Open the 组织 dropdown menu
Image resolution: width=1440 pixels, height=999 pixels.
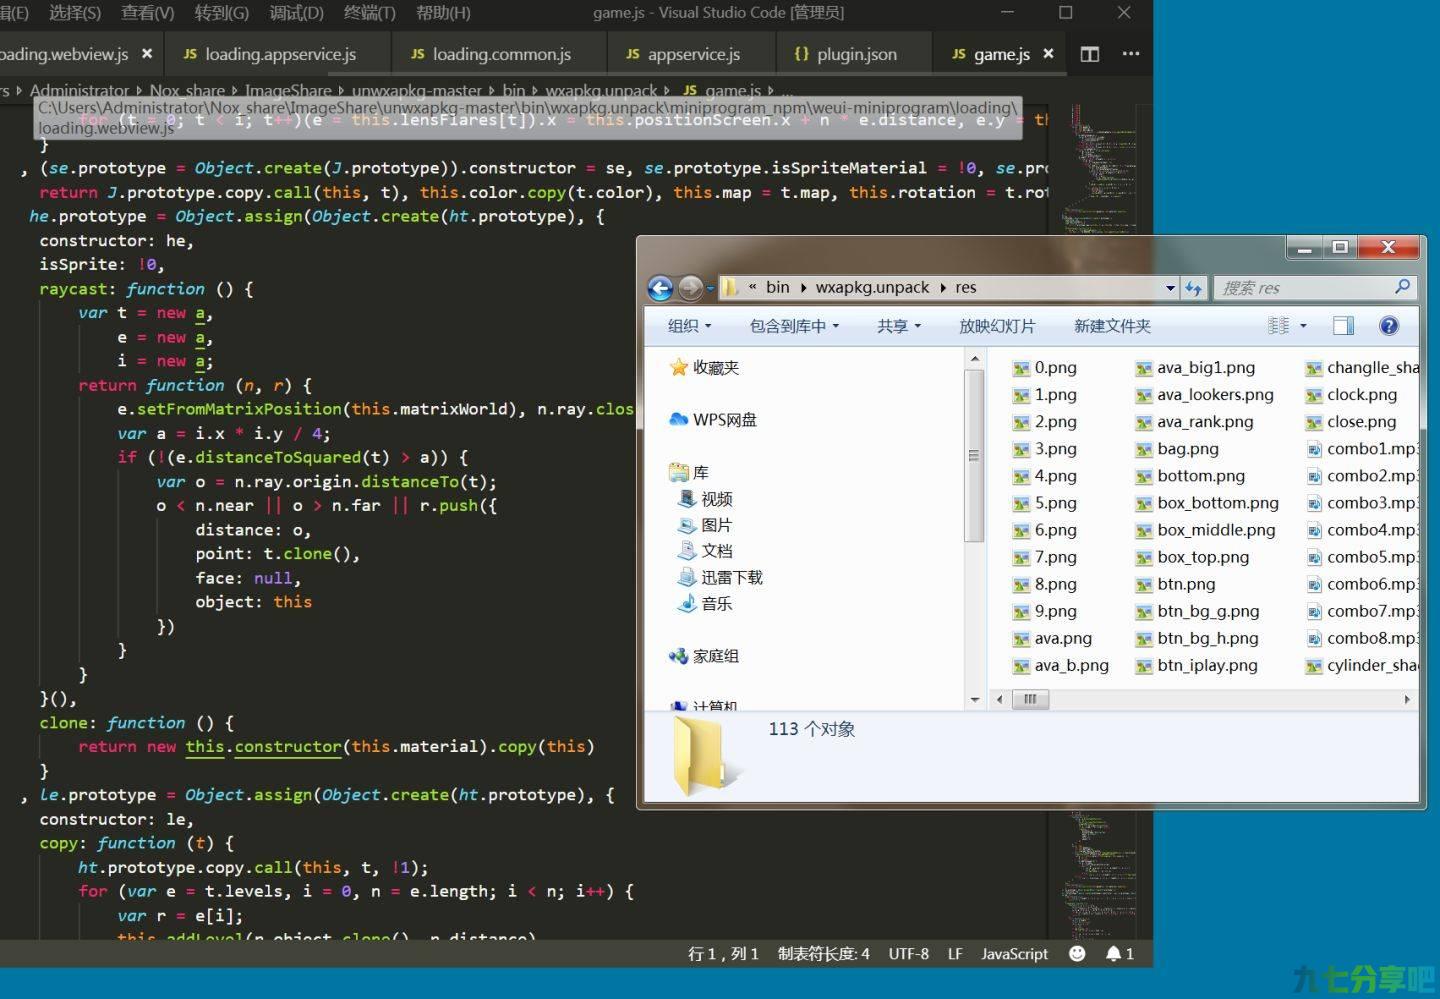pyautogui.click(x=689, y=326)
